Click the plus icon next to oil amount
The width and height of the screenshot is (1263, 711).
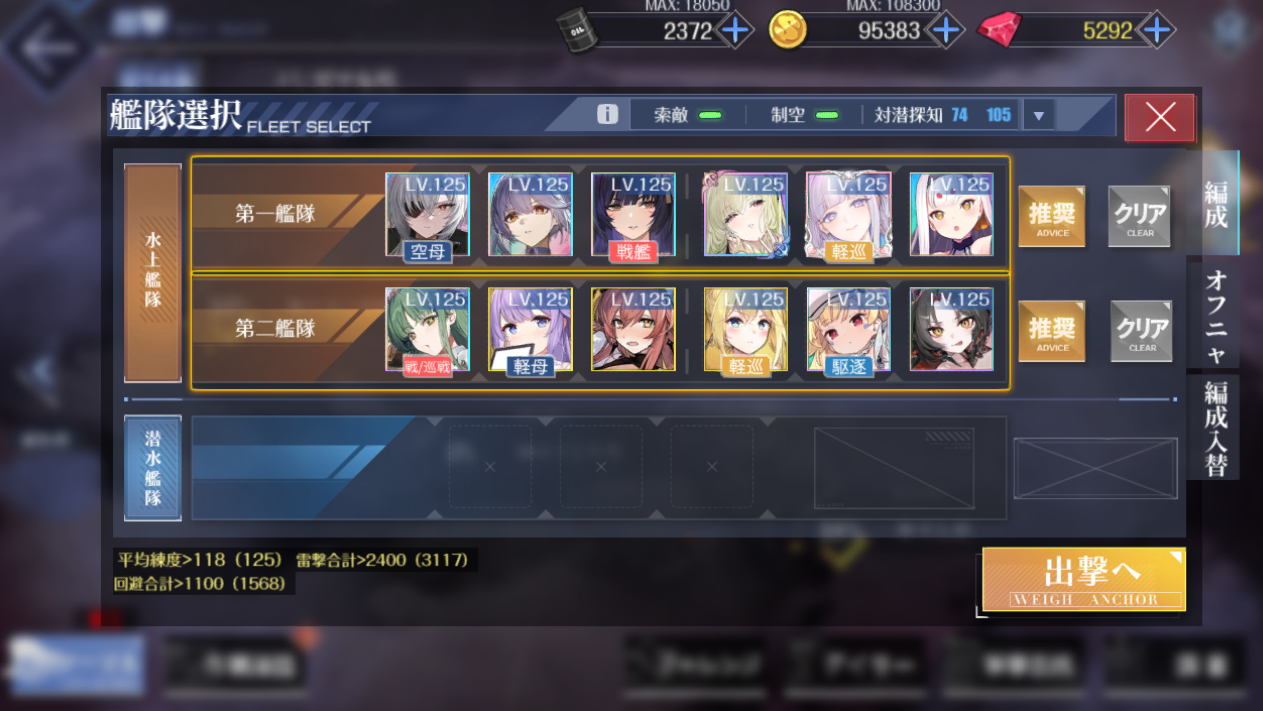click(x=735, y=30)
